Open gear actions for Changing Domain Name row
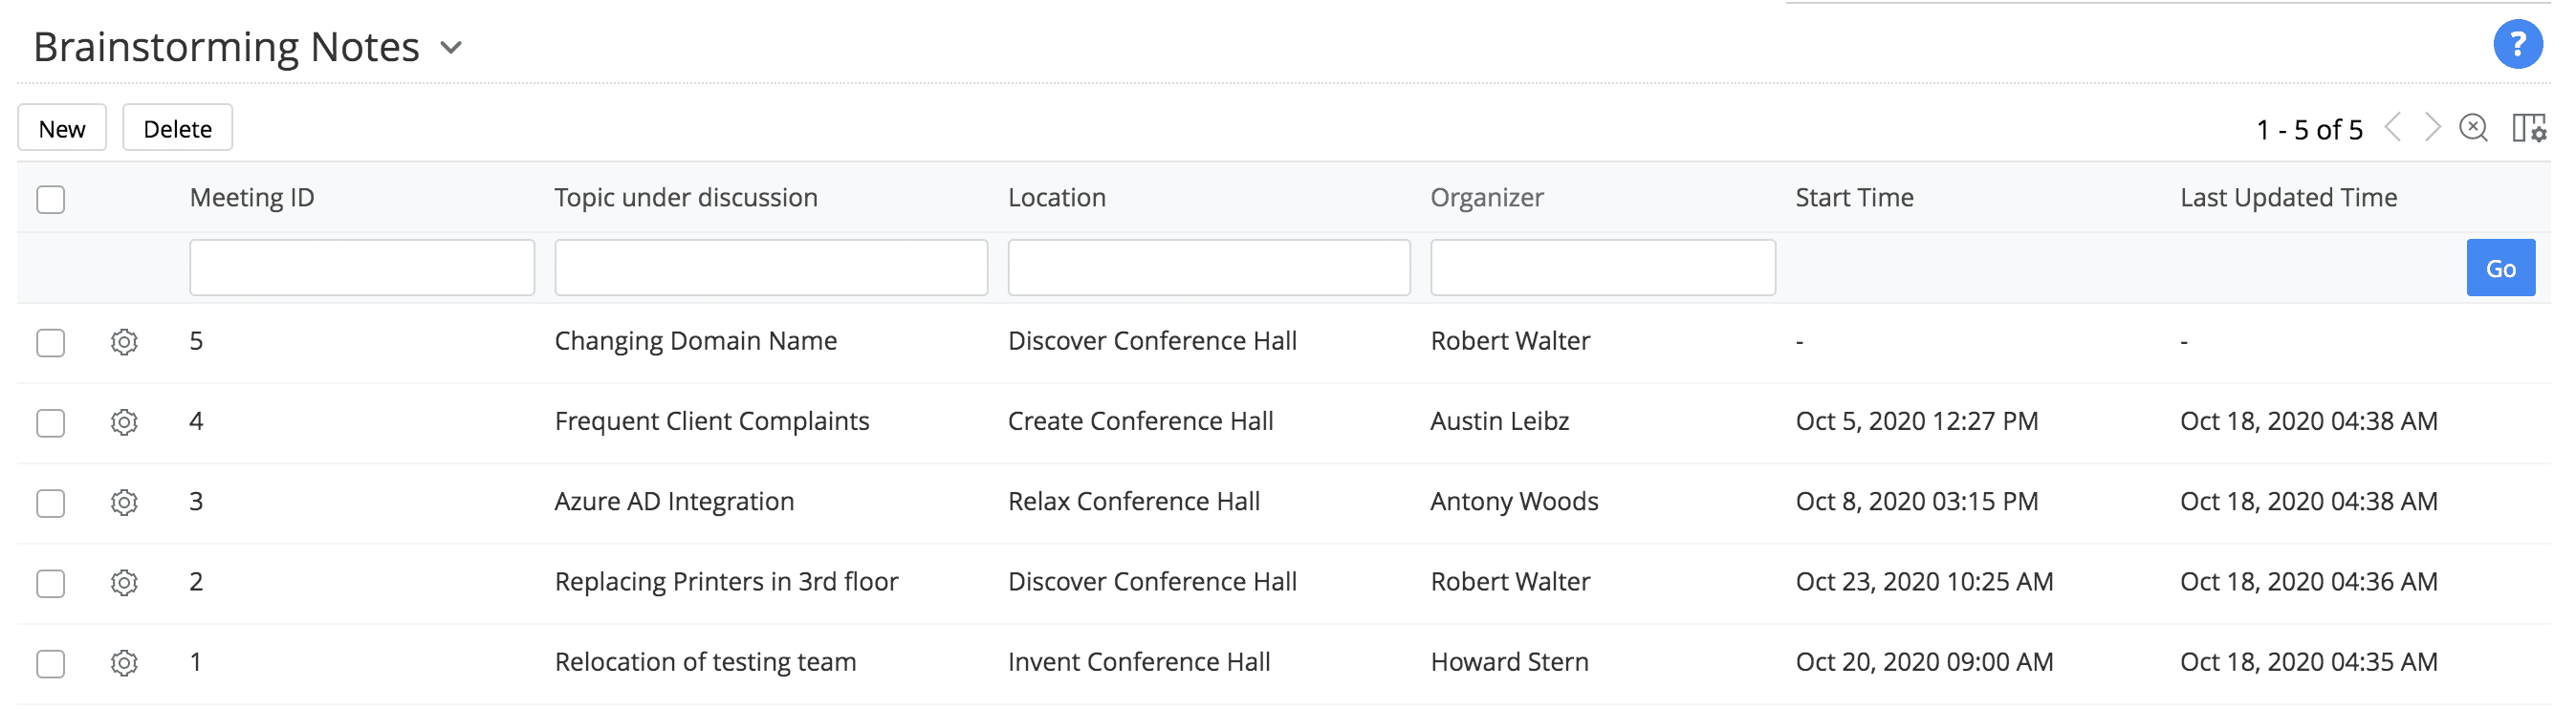2576x709 pixels. pos(124,342)
